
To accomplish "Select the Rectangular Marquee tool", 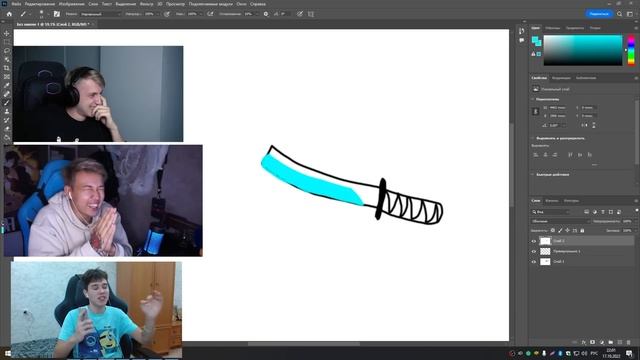I will click(7, 42).
